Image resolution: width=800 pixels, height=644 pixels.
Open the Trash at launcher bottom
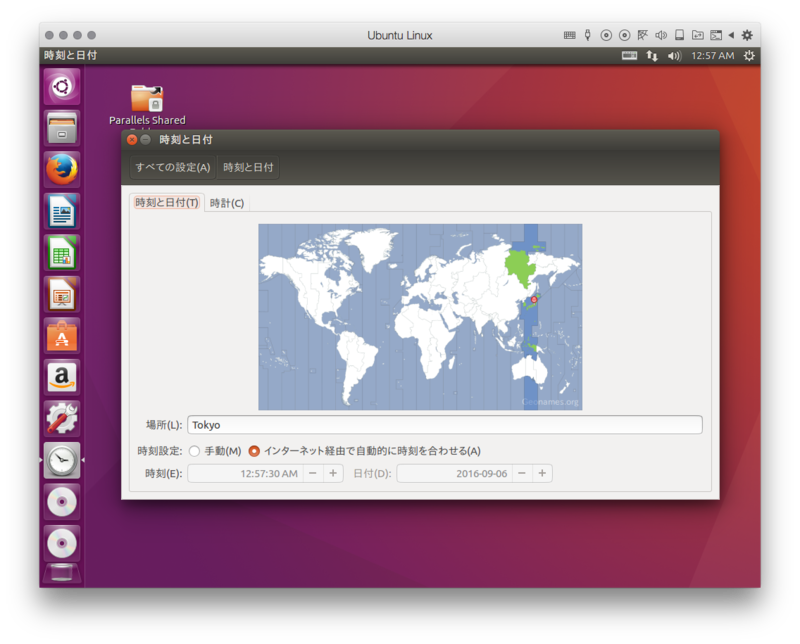(62, 574)
